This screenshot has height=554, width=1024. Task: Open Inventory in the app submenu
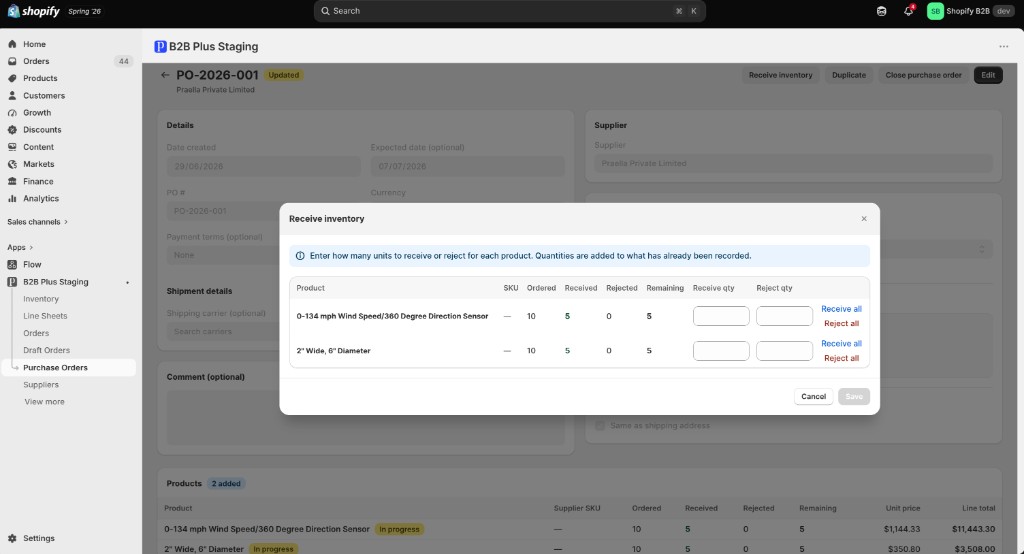(x=41, y=299)
